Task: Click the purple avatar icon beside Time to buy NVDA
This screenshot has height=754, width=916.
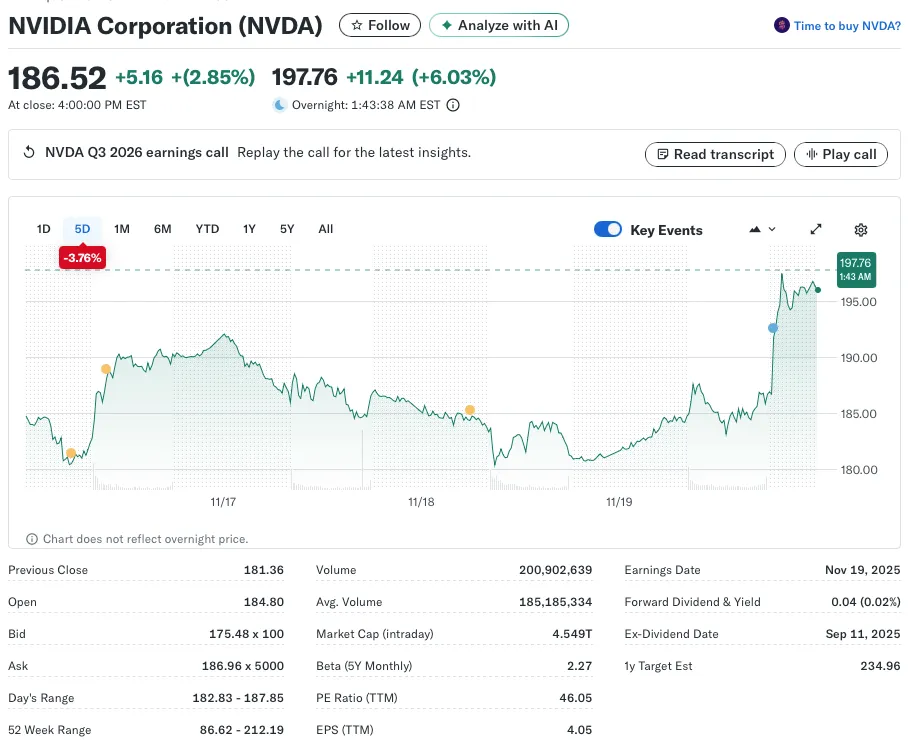Action: click(782, 26)
